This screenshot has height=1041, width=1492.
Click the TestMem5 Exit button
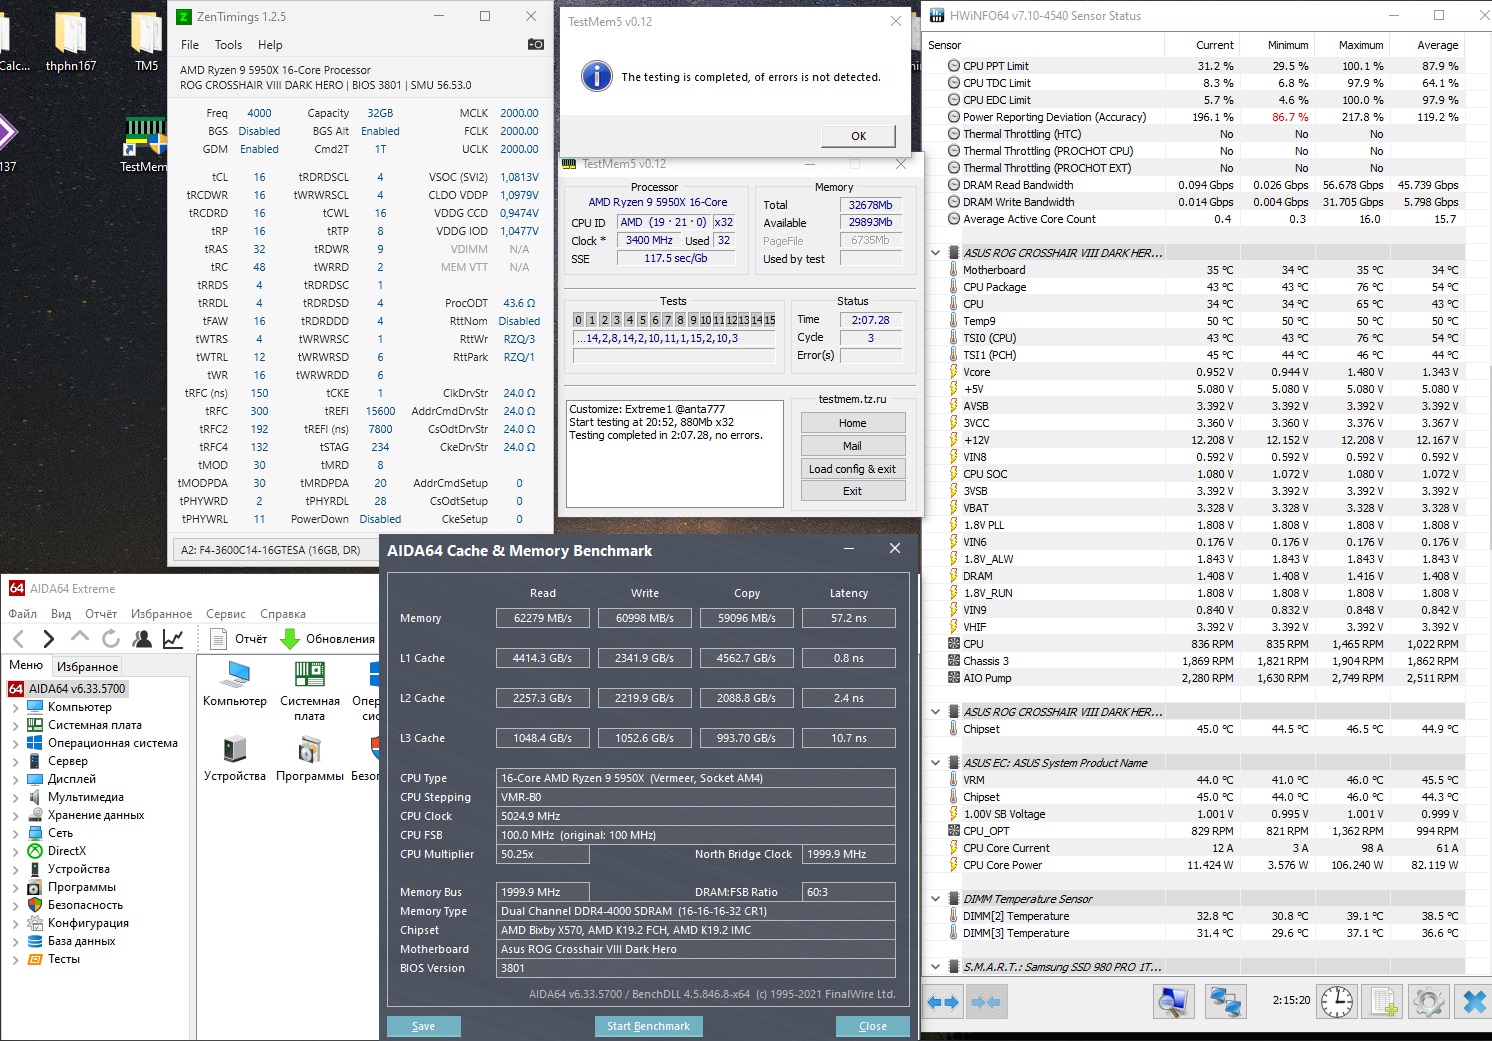(853, 491)
